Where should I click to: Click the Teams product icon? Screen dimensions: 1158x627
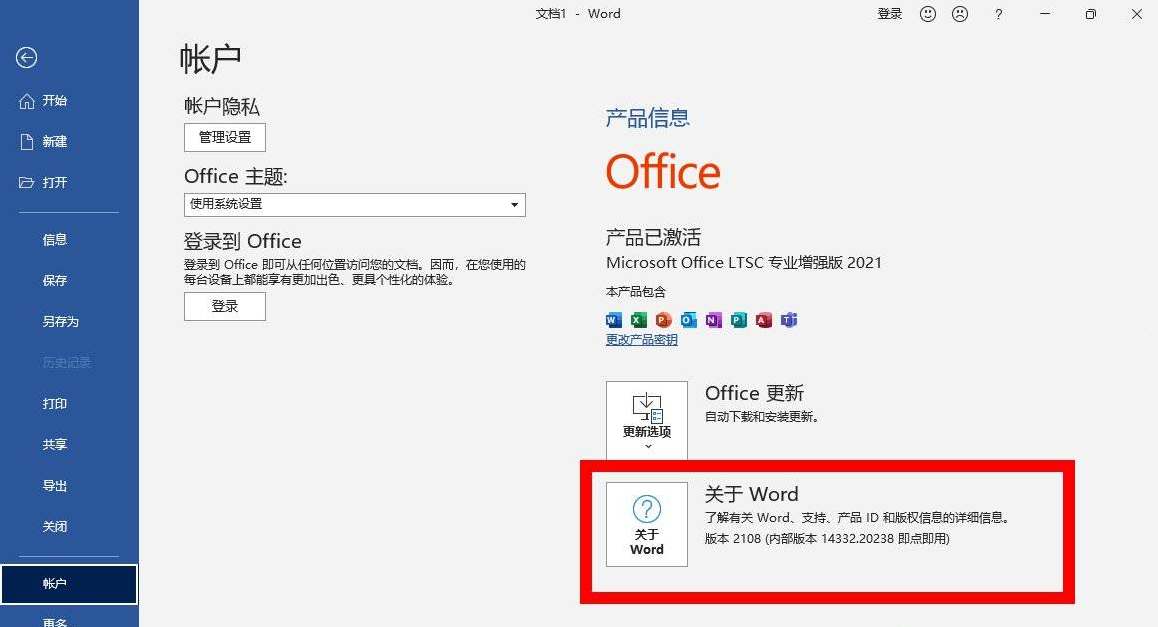click(x=789, y=320)
